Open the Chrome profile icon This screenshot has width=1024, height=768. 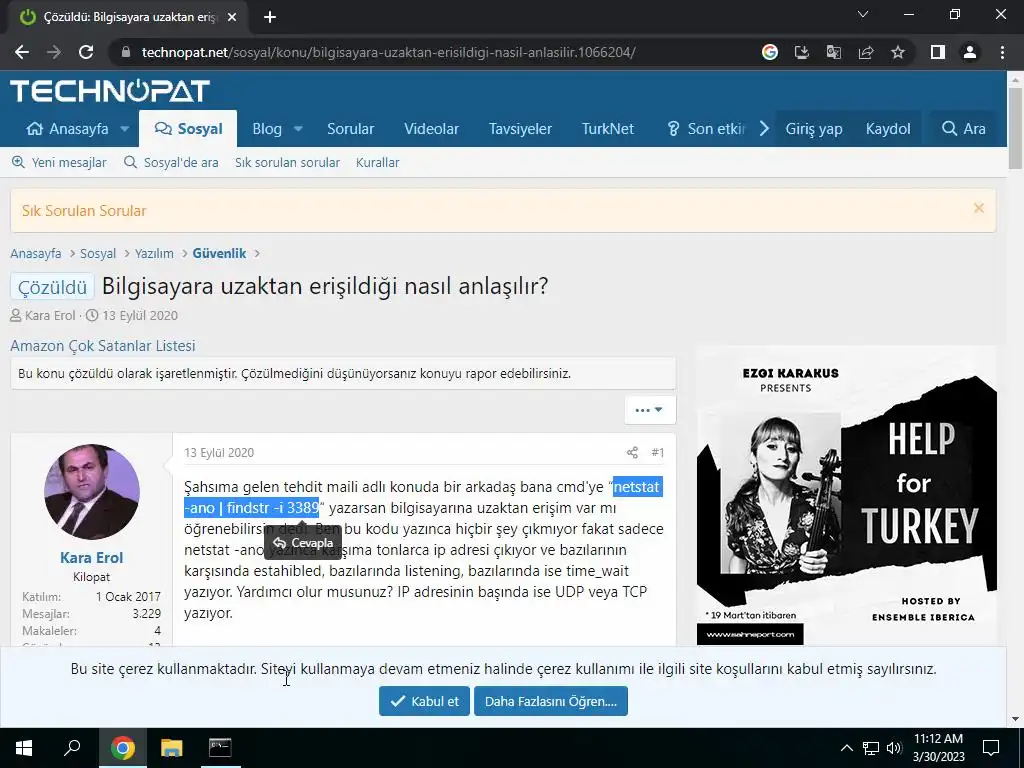[x=970, y=52]
